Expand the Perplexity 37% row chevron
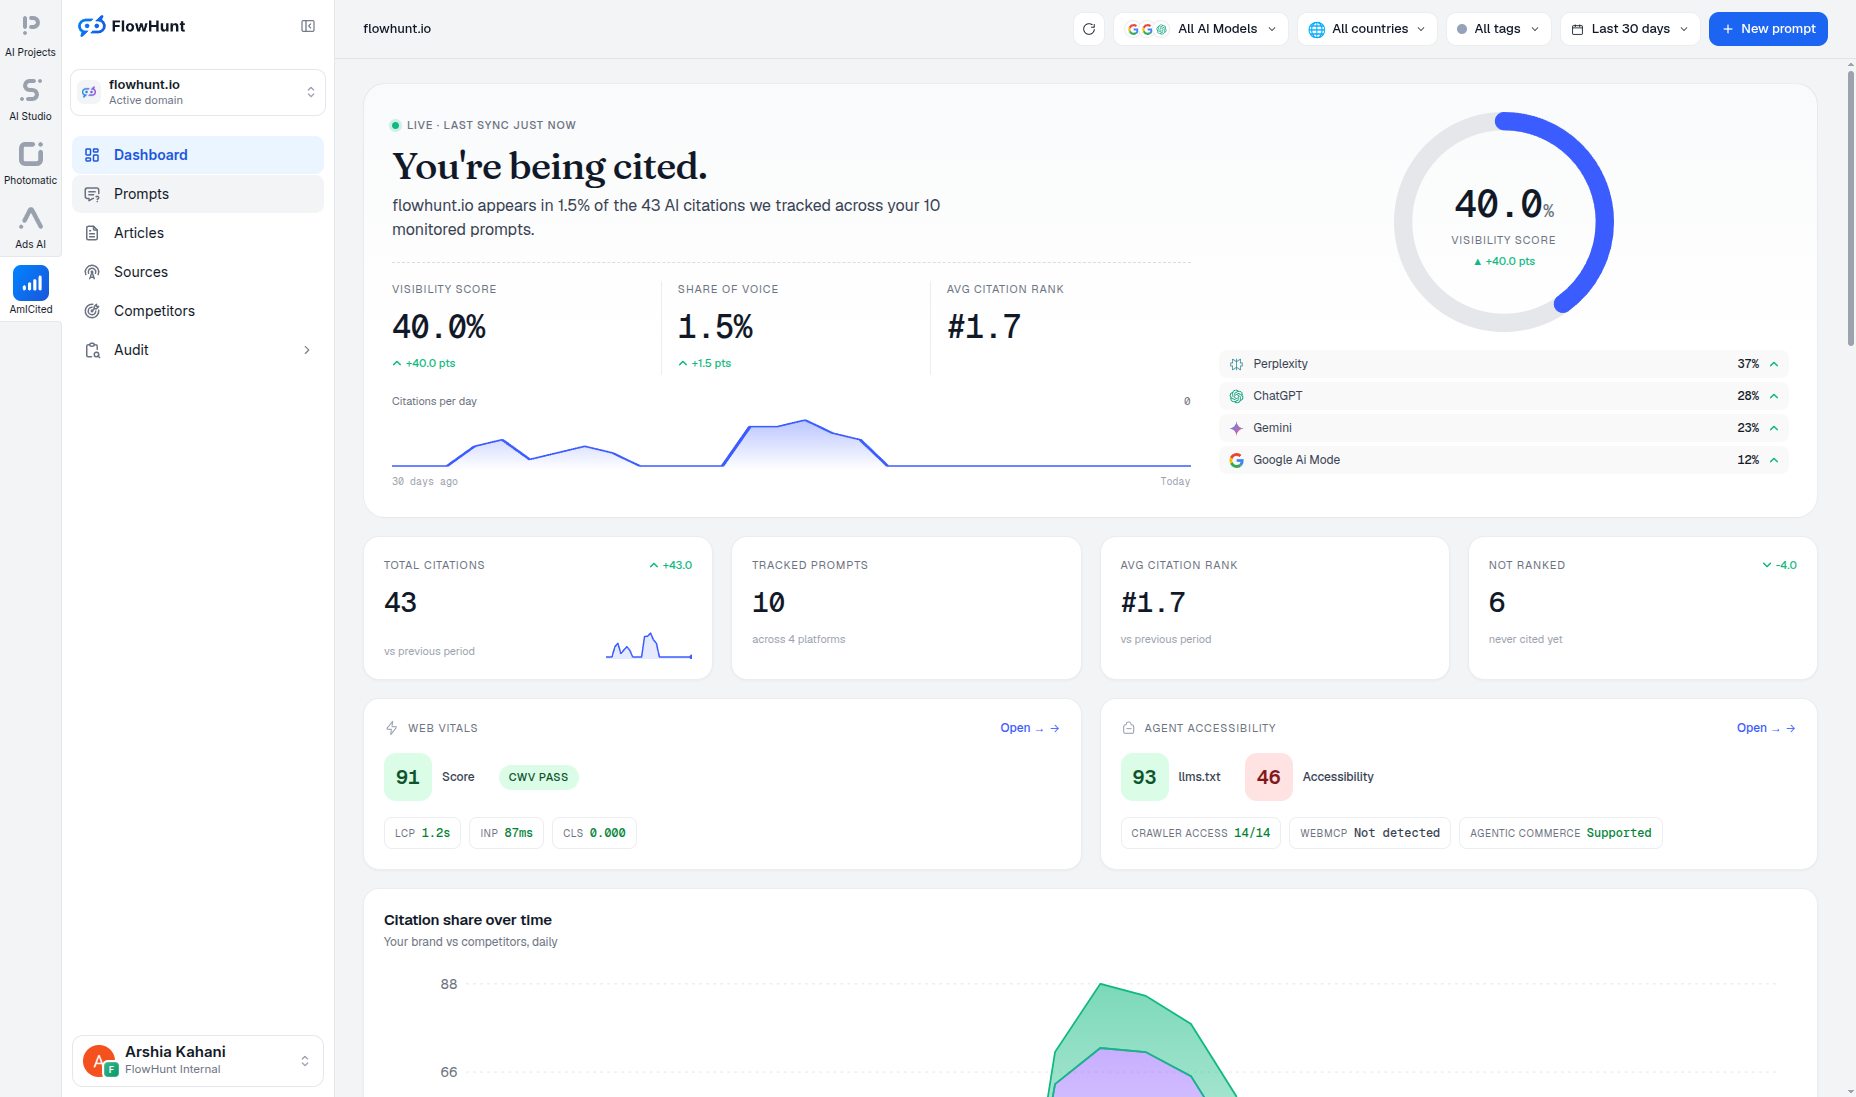 point(1774,364)
